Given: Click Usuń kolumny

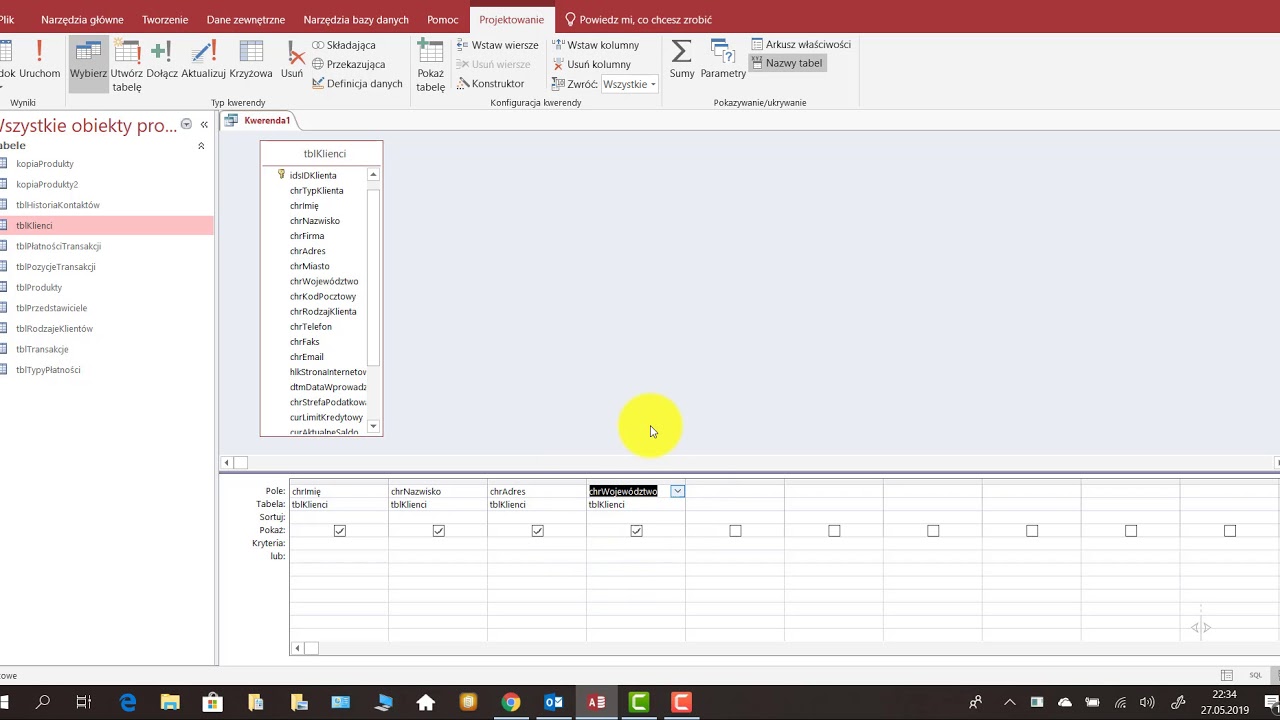Looking at the screenshot, I should [591, 64].
